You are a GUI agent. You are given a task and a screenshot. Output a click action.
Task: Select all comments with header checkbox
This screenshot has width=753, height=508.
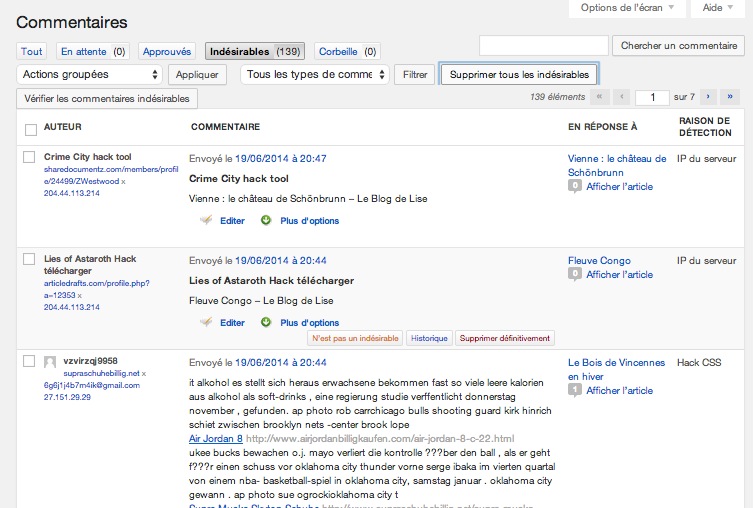click(30, 129)
